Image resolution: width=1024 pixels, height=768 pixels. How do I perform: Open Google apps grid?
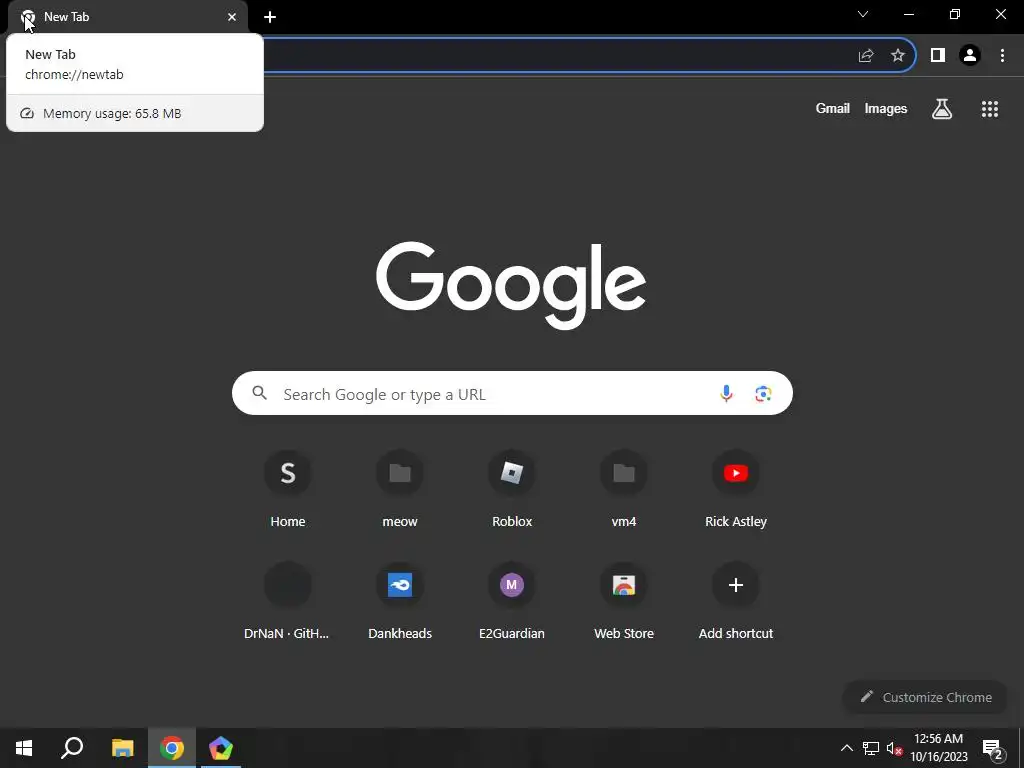990,108
